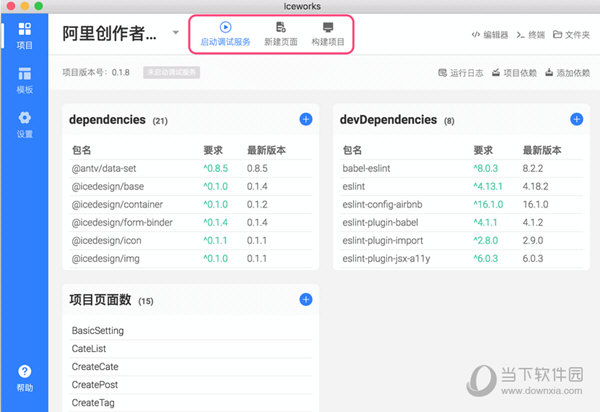Open the 终端 terminal
Viewport: 600px width, 412px height.
click(x=530, y=35)
